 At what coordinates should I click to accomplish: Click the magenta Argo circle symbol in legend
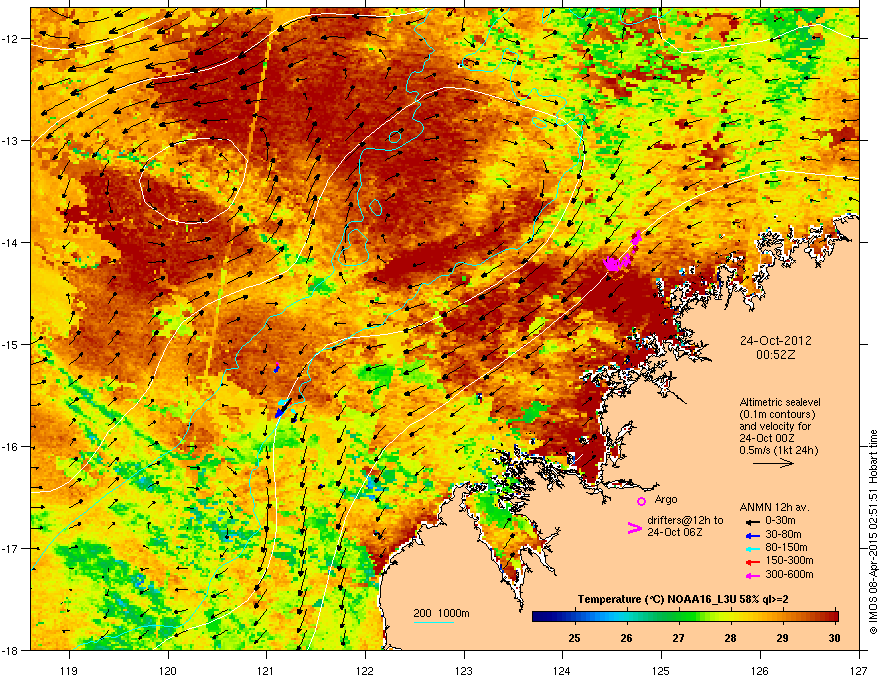[x=641, y=501]
